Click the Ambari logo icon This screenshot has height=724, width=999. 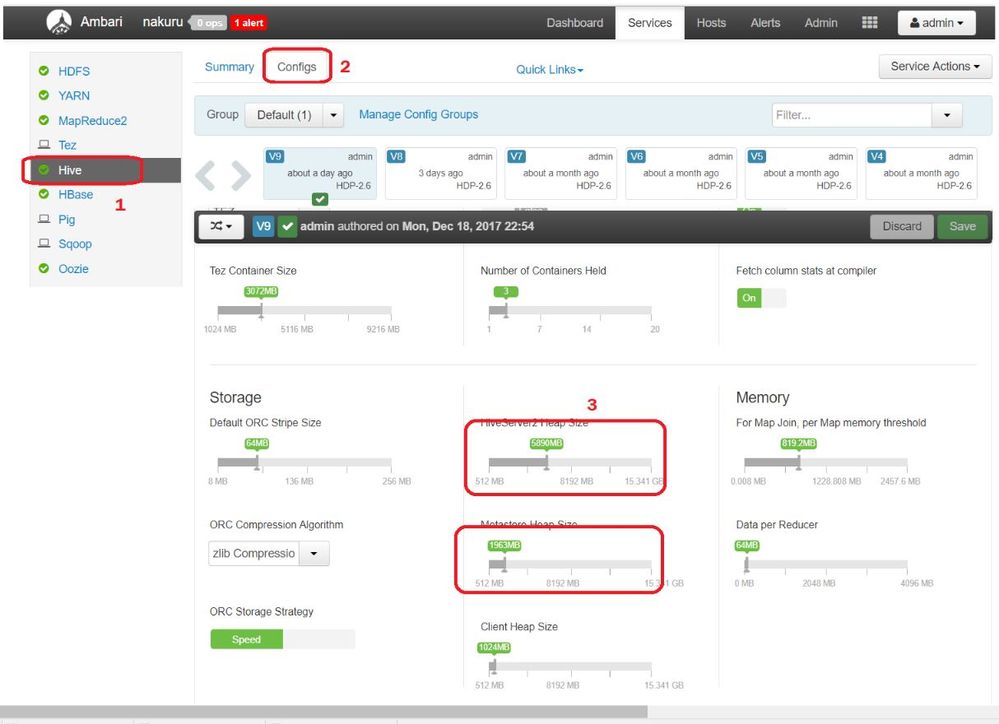click(59, 22)
